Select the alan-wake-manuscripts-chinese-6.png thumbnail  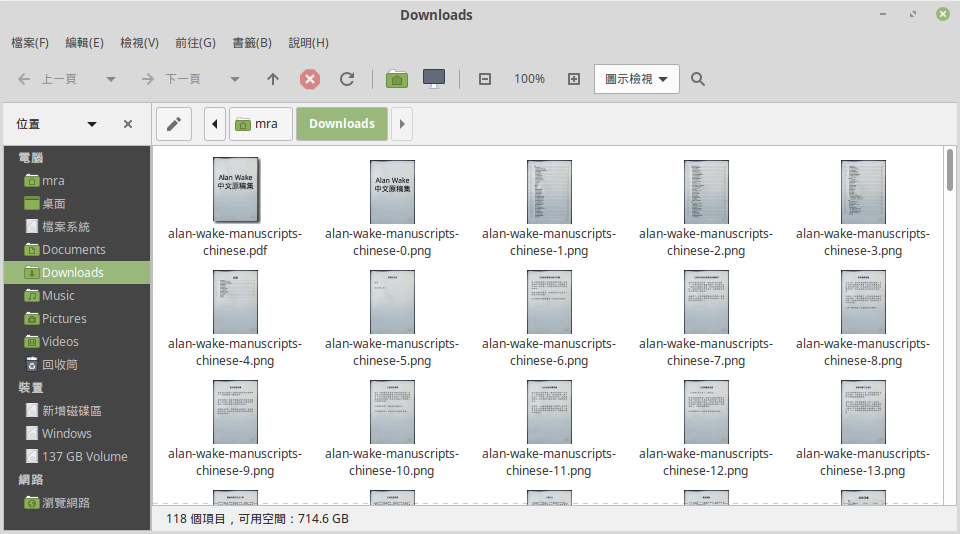[549, 302]
